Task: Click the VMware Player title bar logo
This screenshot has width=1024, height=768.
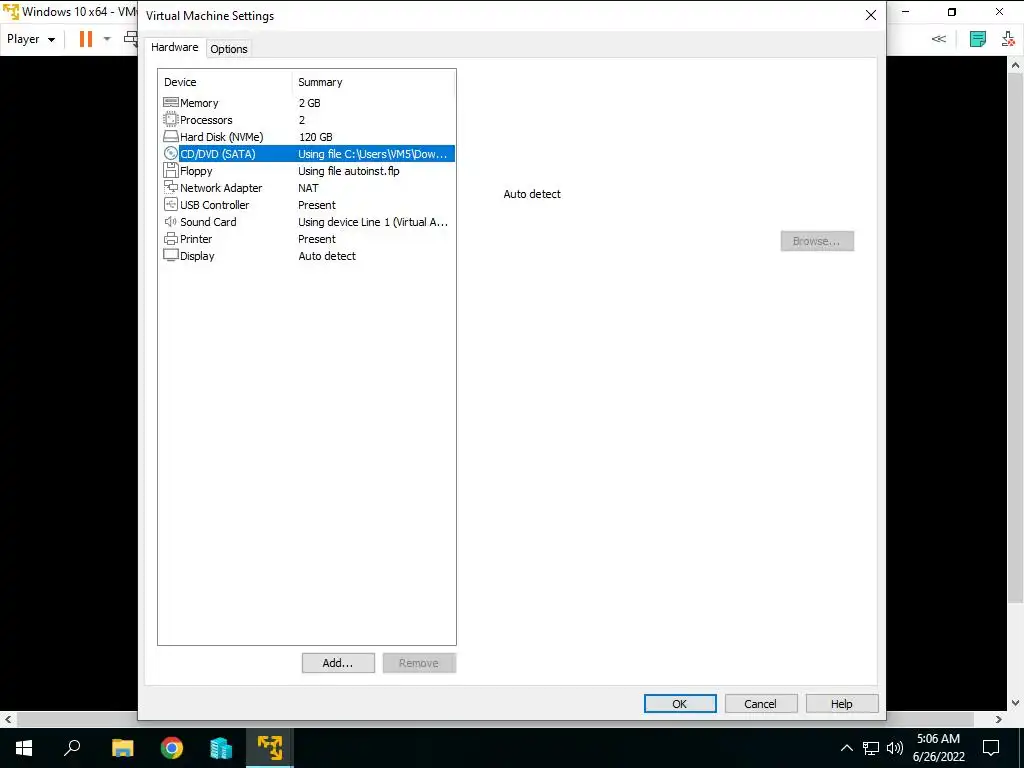Action: pos(11,12)
